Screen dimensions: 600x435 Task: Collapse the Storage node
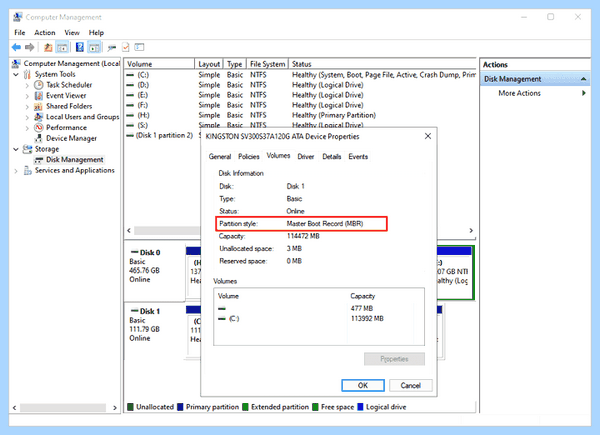(x=16, y=149)
